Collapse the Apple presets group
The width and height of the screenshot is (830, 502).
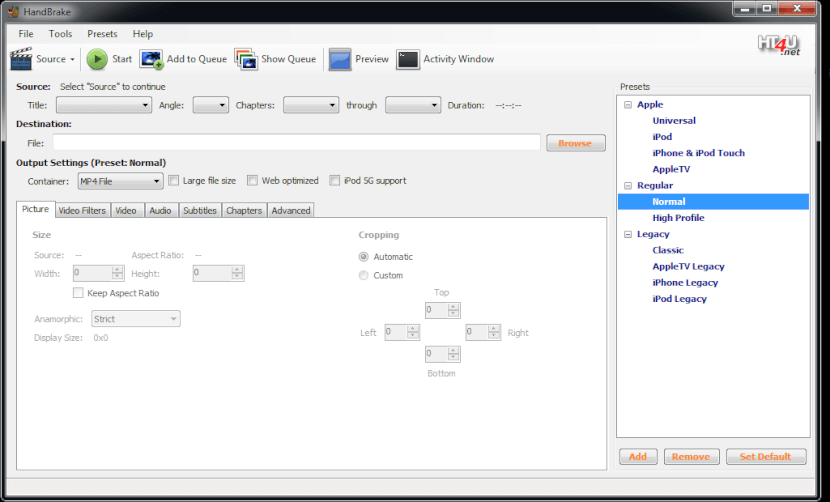[628, 105]
